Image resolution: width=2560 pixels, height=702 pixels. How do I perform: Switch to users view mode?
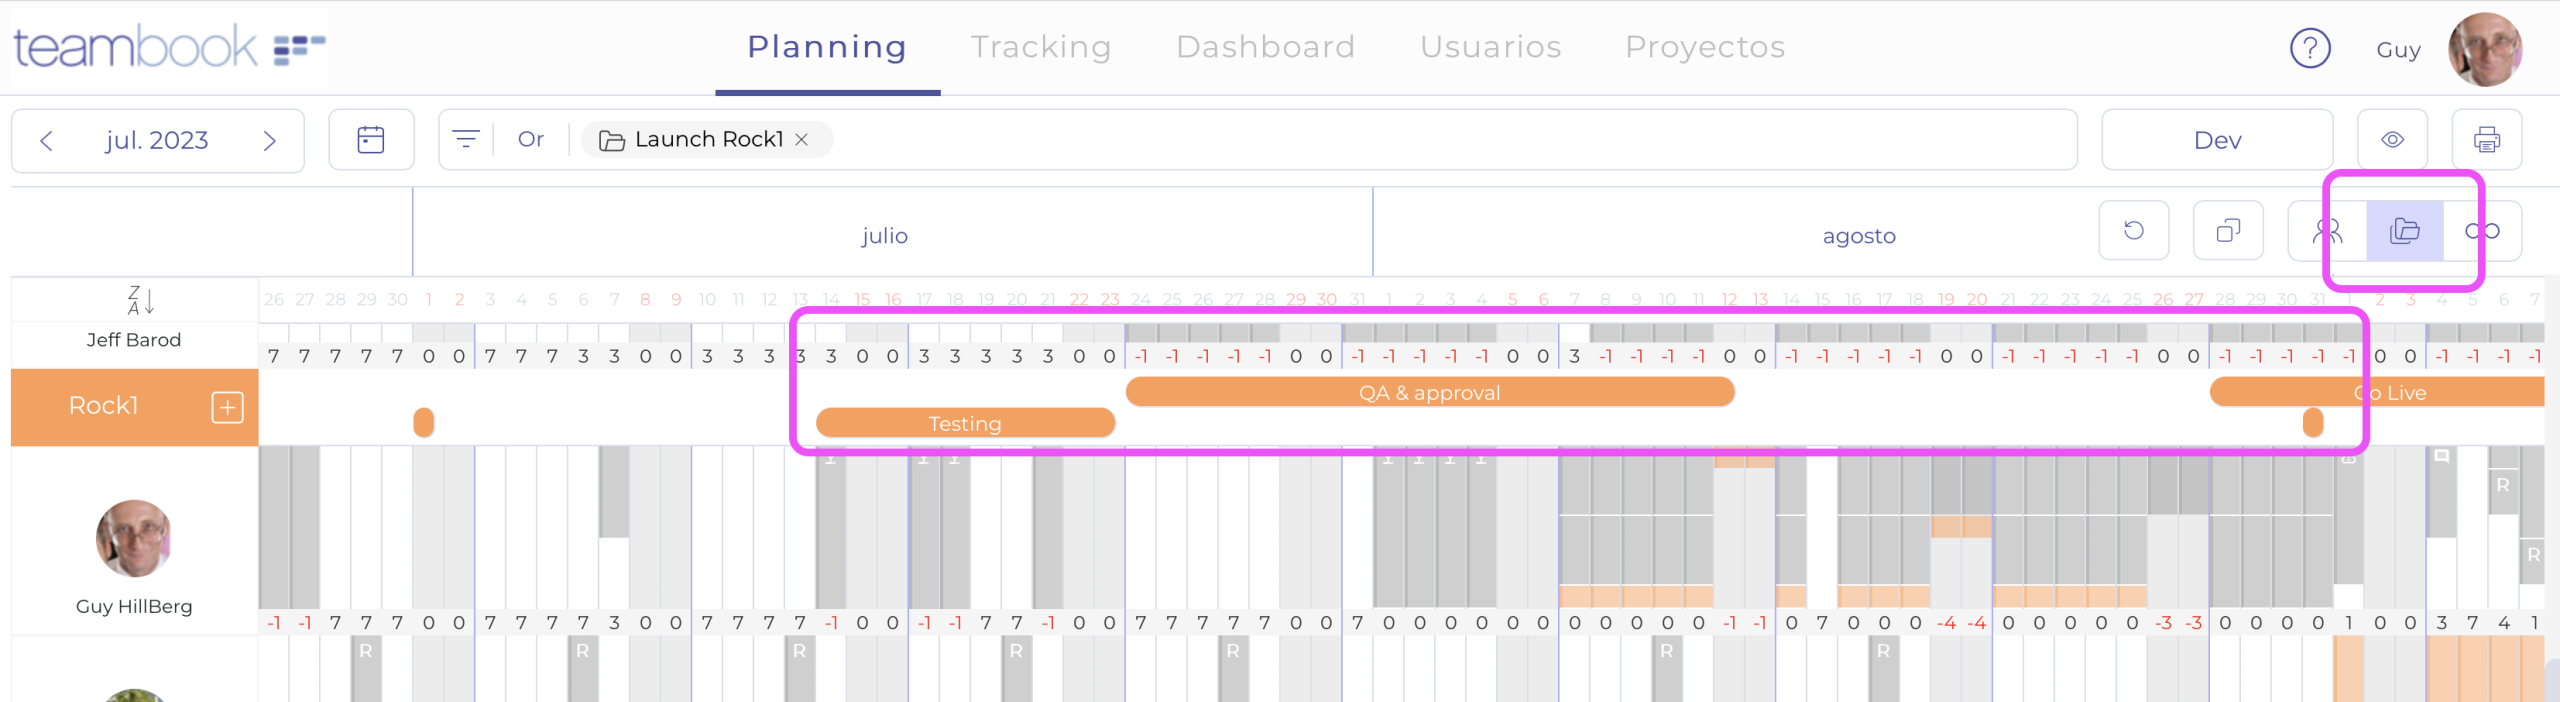(2327, 231)
